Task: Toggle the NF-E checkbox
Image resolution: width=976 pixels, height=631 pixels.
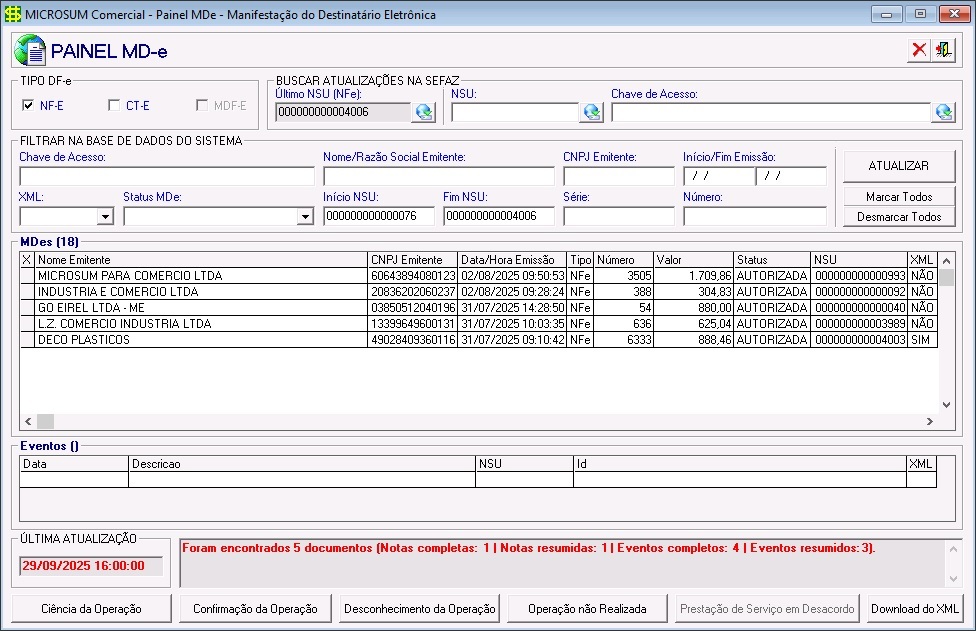Action: tap(28, 105)
